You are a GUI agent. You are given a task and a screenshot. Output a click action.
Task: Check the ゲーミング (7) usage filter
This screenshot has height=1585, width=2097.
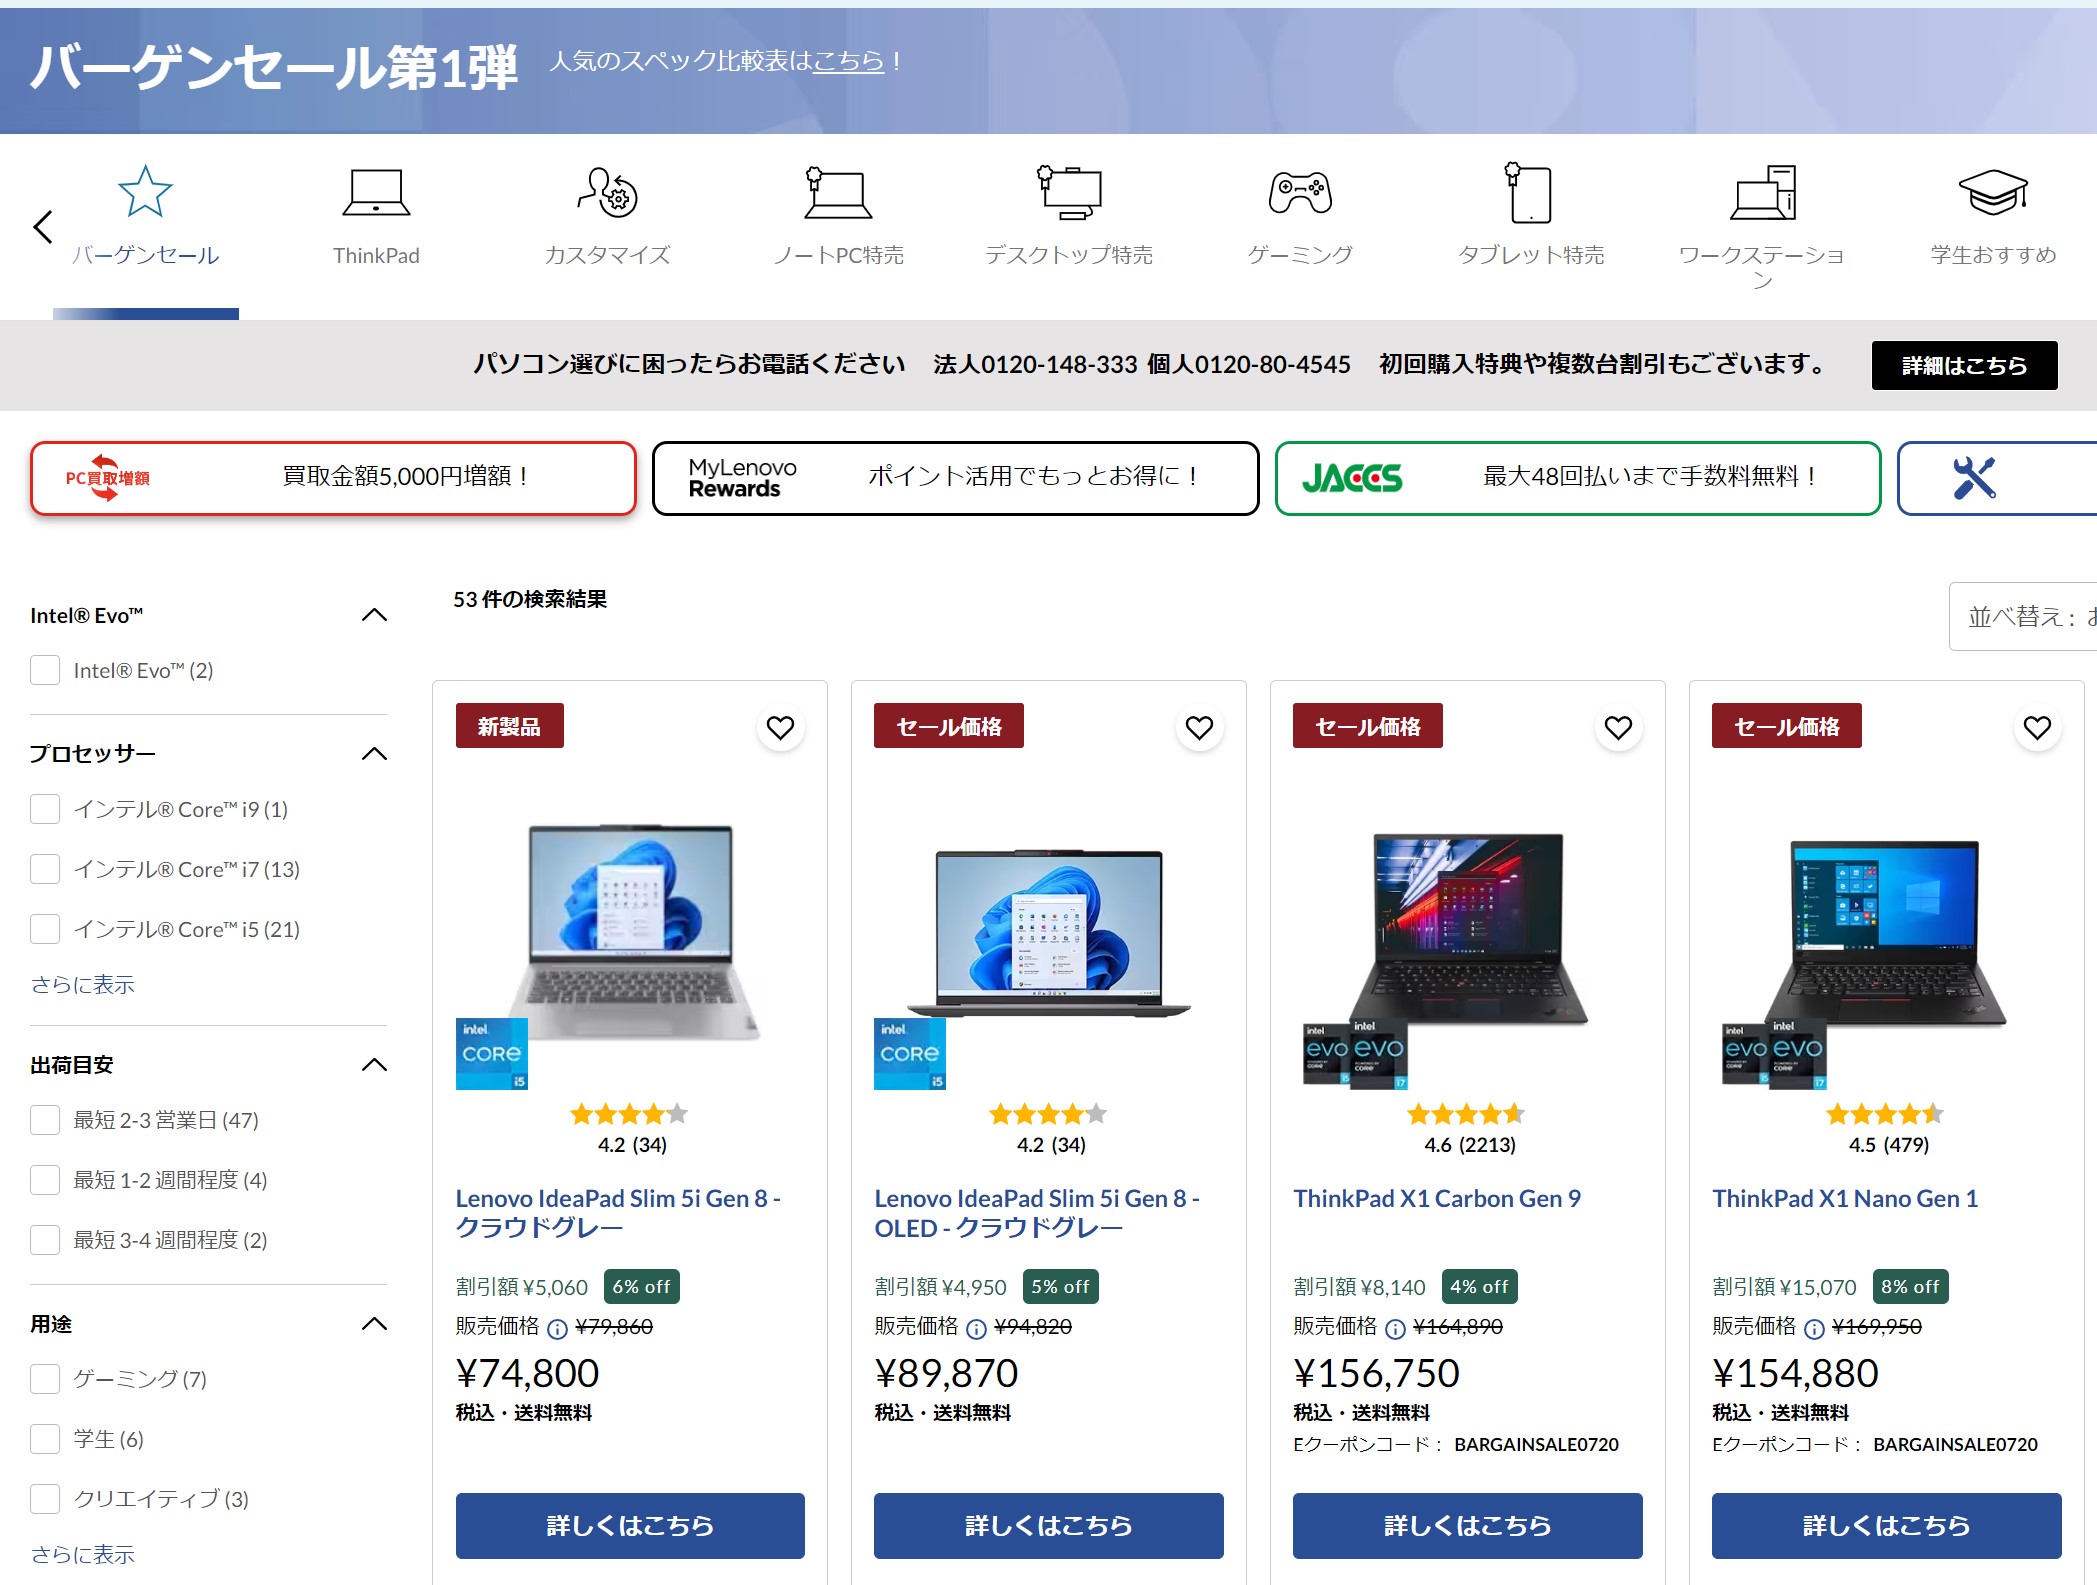[x=45, y=1379]
